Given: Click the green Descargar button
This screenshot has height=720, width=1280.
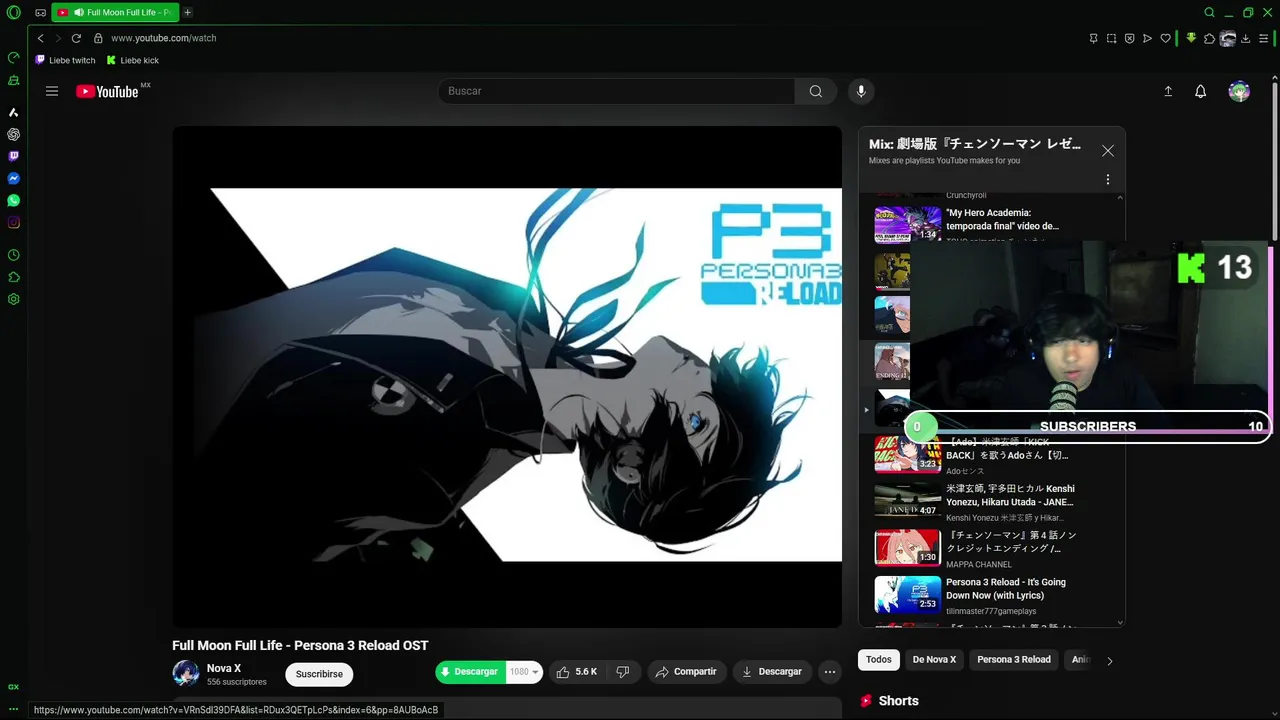Looking at the screenshot, I should 470,672.
